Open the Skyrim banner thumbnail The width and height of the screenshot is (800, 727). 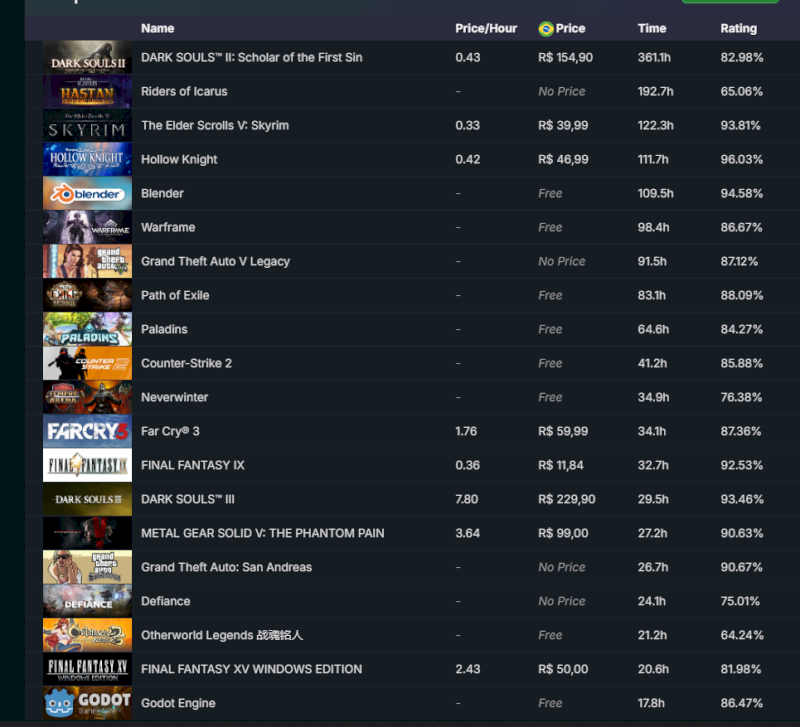point(87,126)
